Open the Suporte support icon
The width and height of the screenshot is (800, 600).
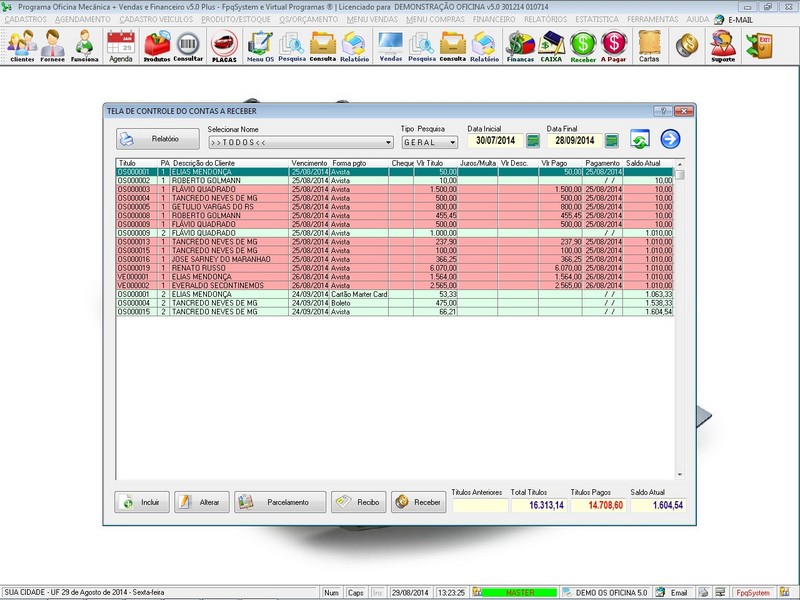[x=723, y=45]
